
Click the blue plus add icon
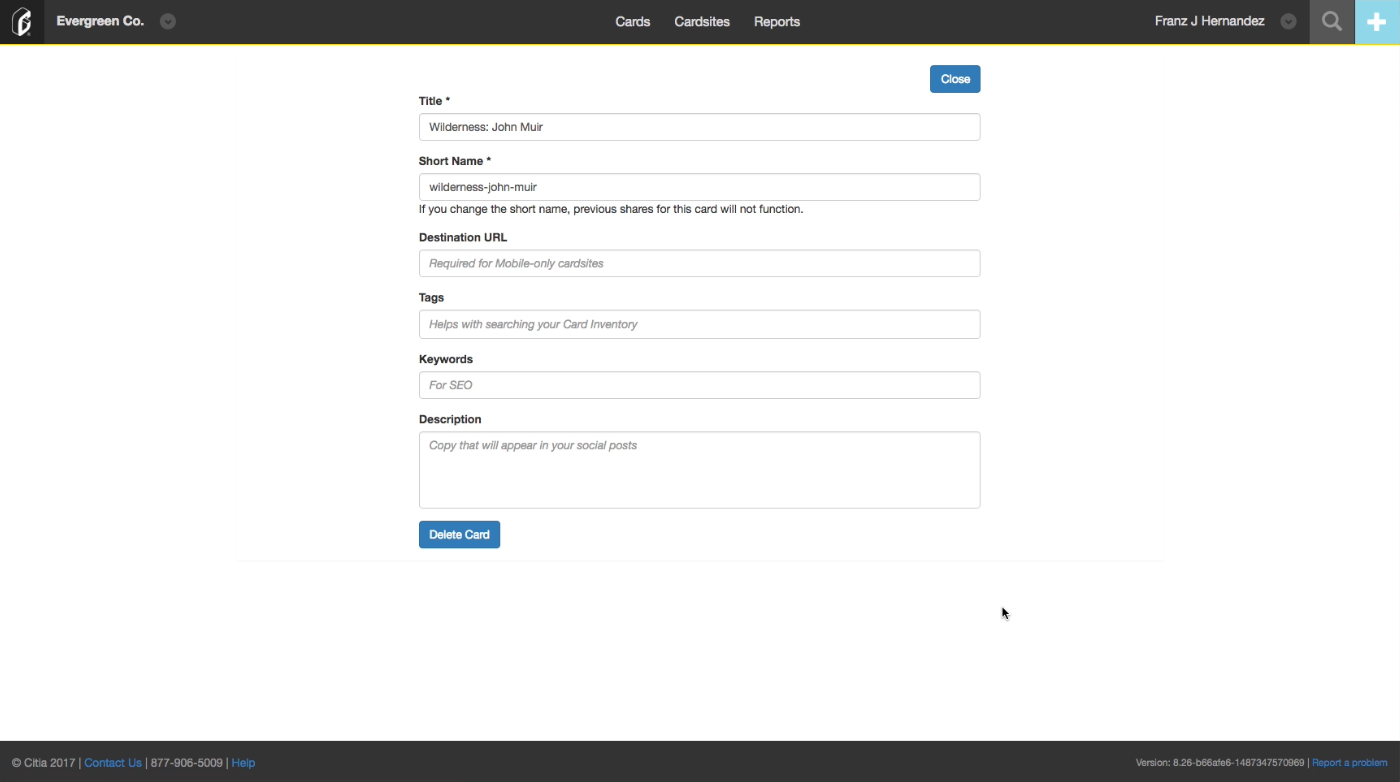click(x=1377, y=21)
